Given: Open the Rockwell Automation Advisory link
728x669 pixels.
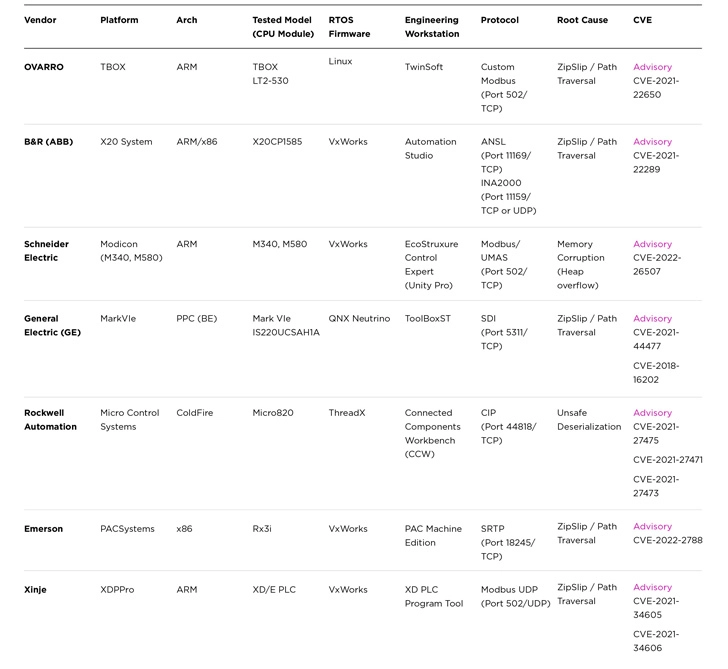Looking at the screenshot, I should click(x=652, y=413).
